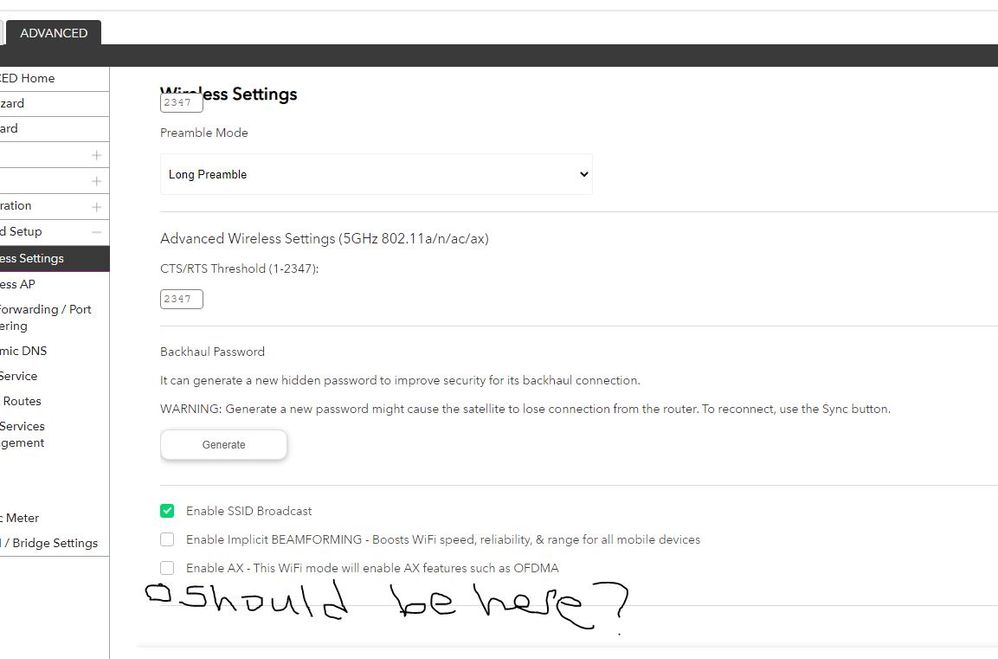Screen dimensions: 998x659
Task: Click the 5GHz CTS/RTS Threshold input field
Action: point(181,299)
